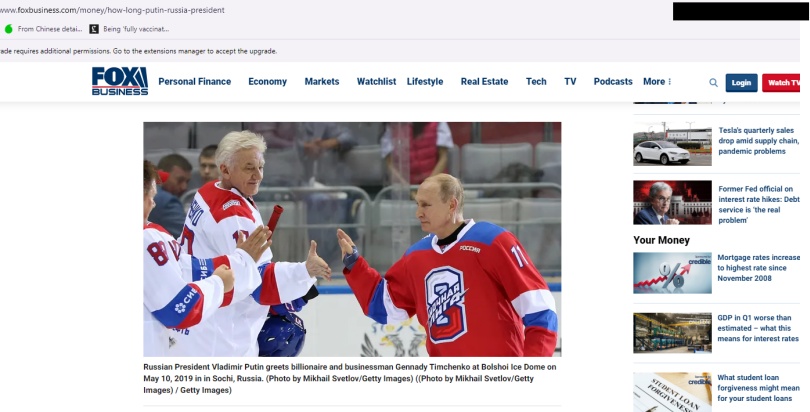Image resolution: width=810 pixels, height=412 pixels.
Task: Open the student loan forgiveness thumbnail
Action: [672, 392]
